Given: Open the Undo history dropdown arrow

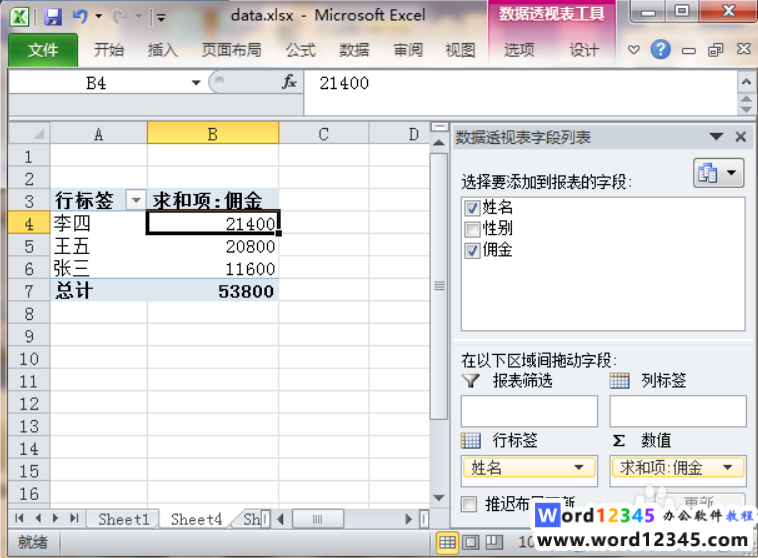Looking at the screenshot, I should pyautogui.click(x=99, y=16).
